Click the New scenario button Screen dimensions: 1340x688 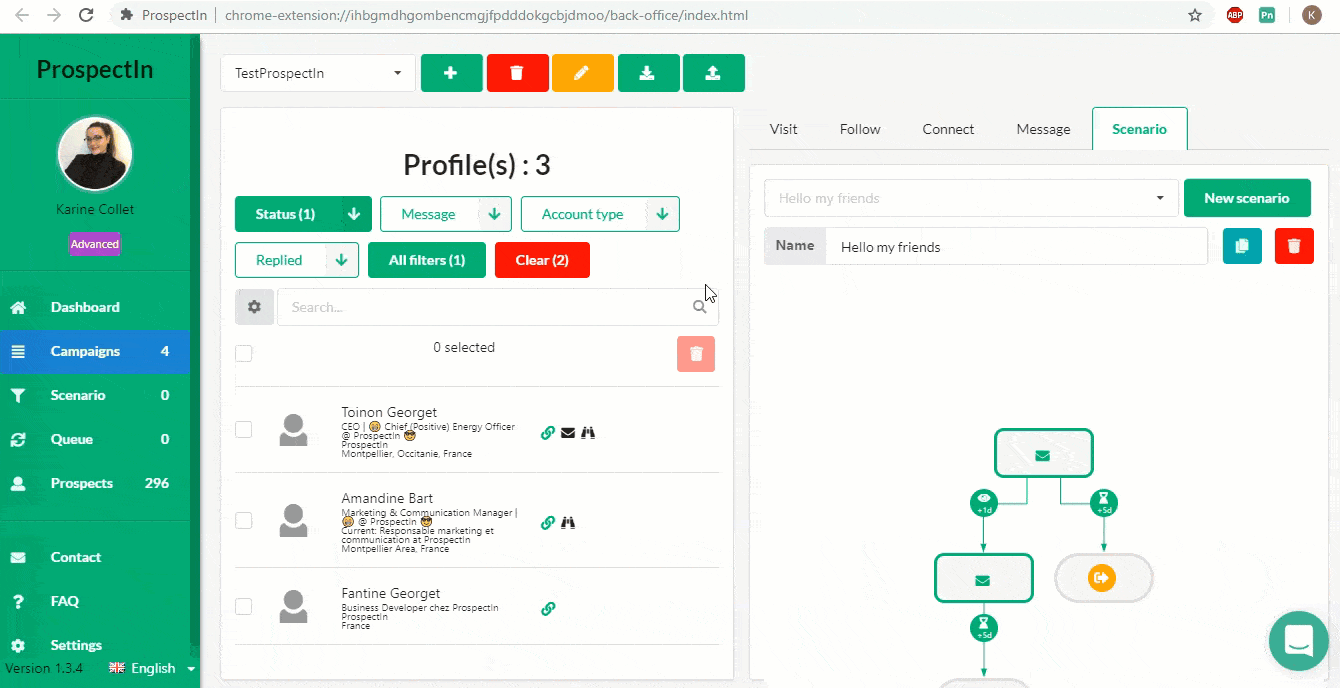coord(1246,198)
